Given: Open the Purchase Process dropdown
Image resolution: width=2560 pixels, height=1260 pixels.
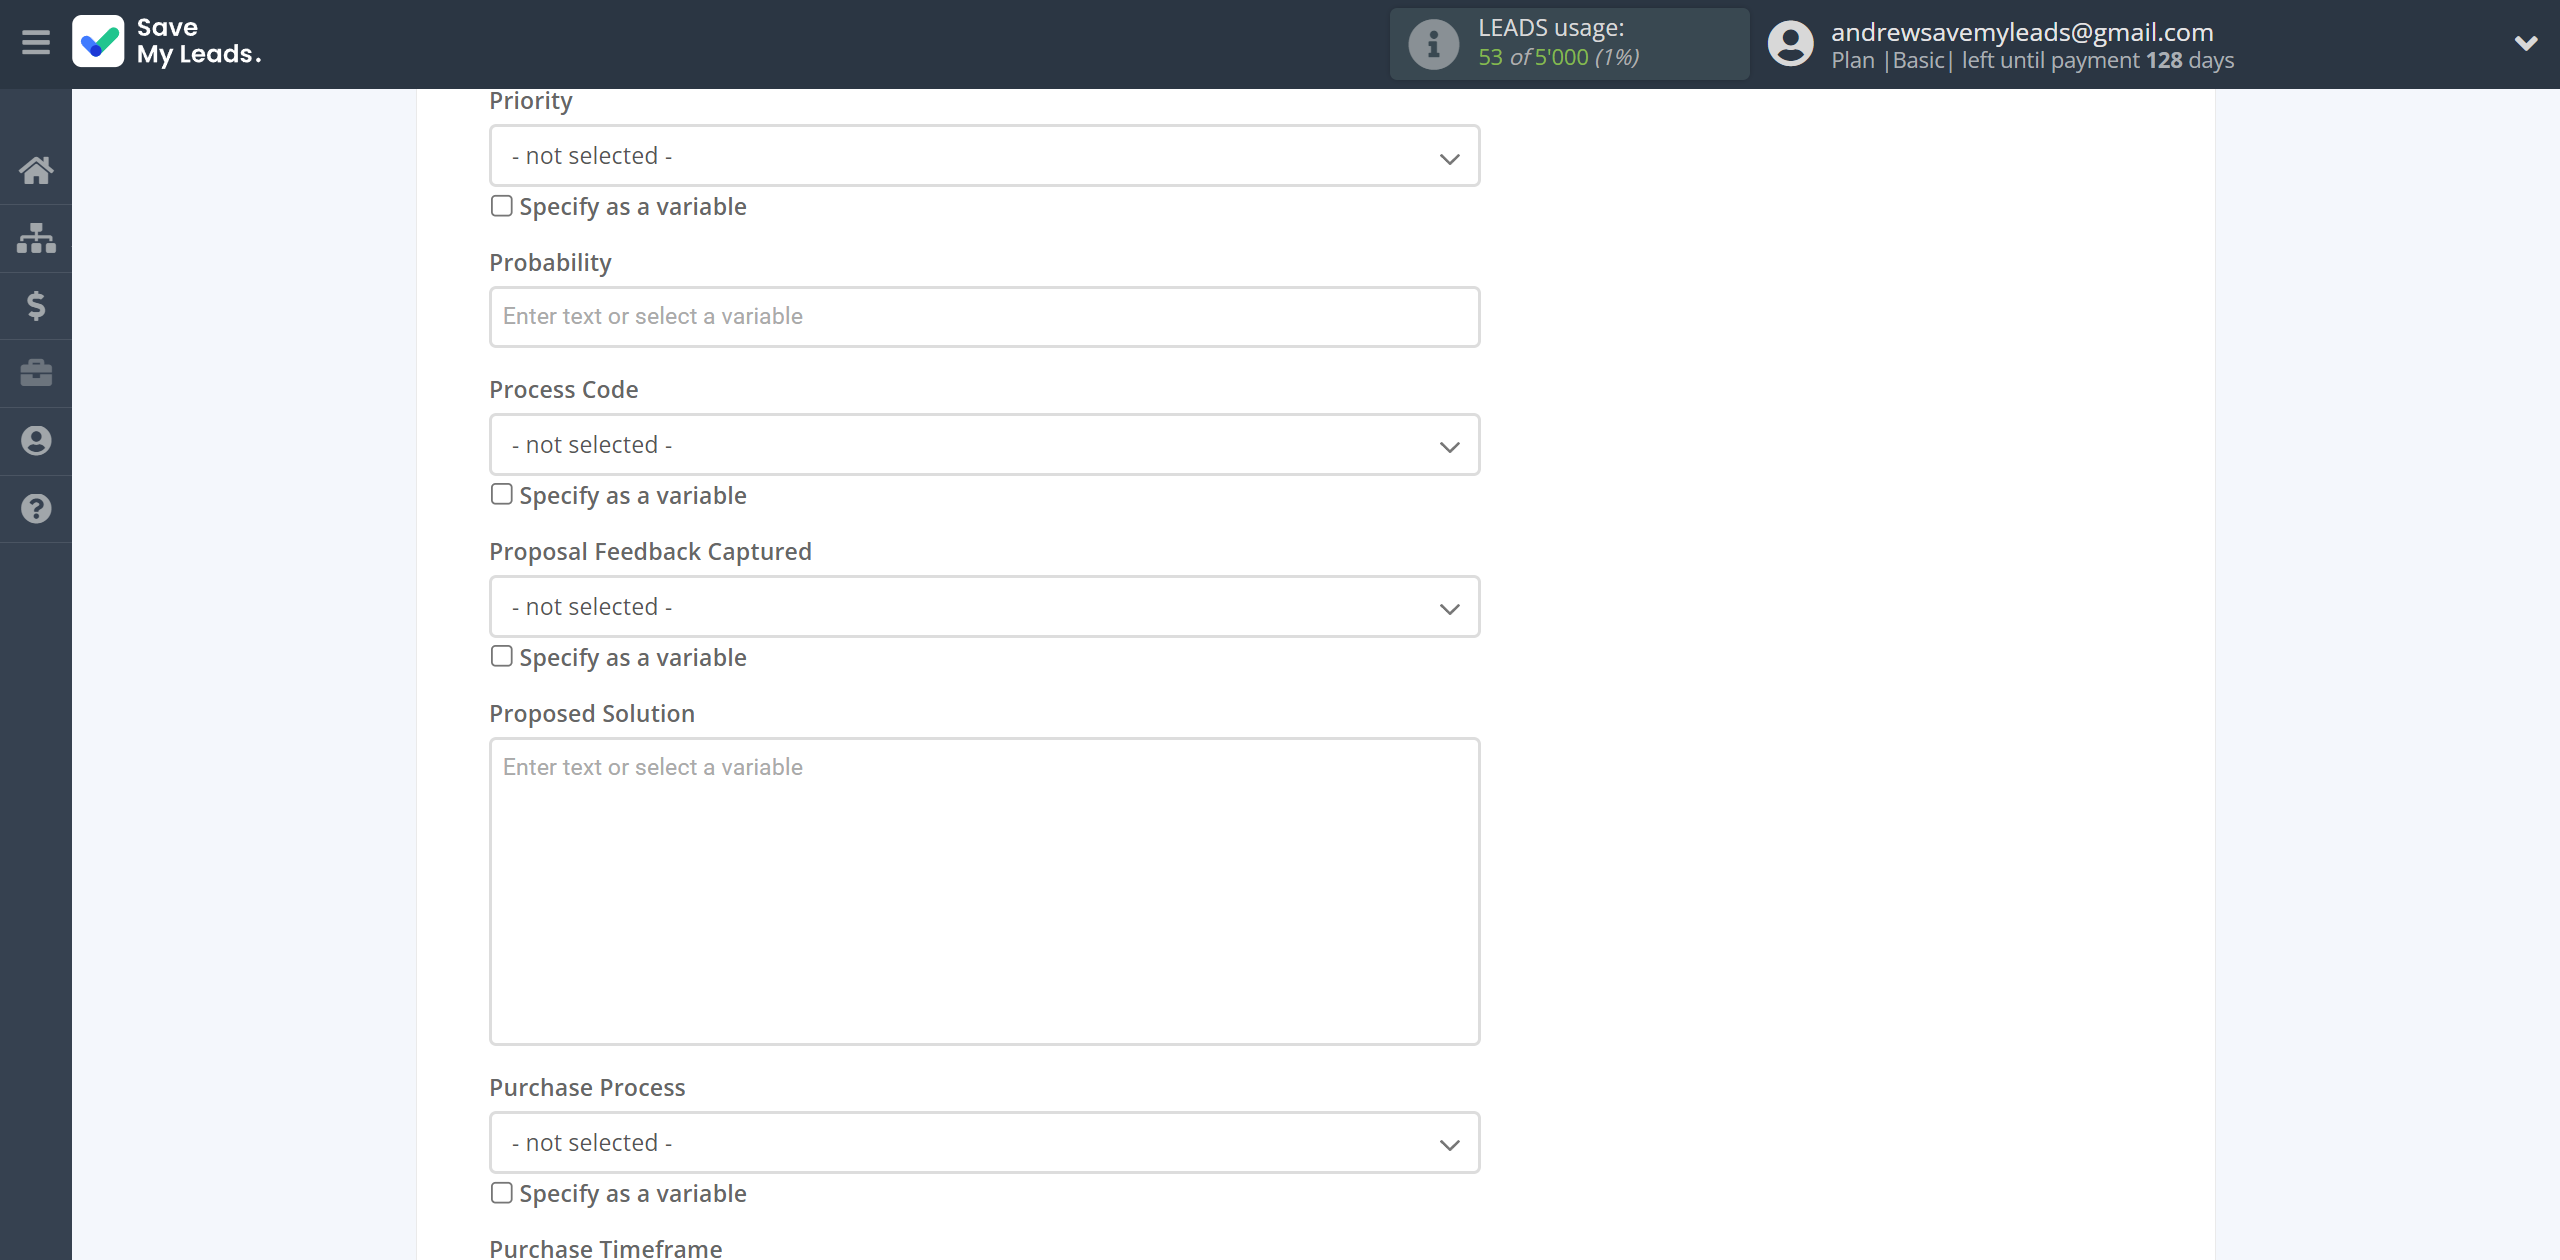Looking at the screenshot, I should click(984, 1143).
